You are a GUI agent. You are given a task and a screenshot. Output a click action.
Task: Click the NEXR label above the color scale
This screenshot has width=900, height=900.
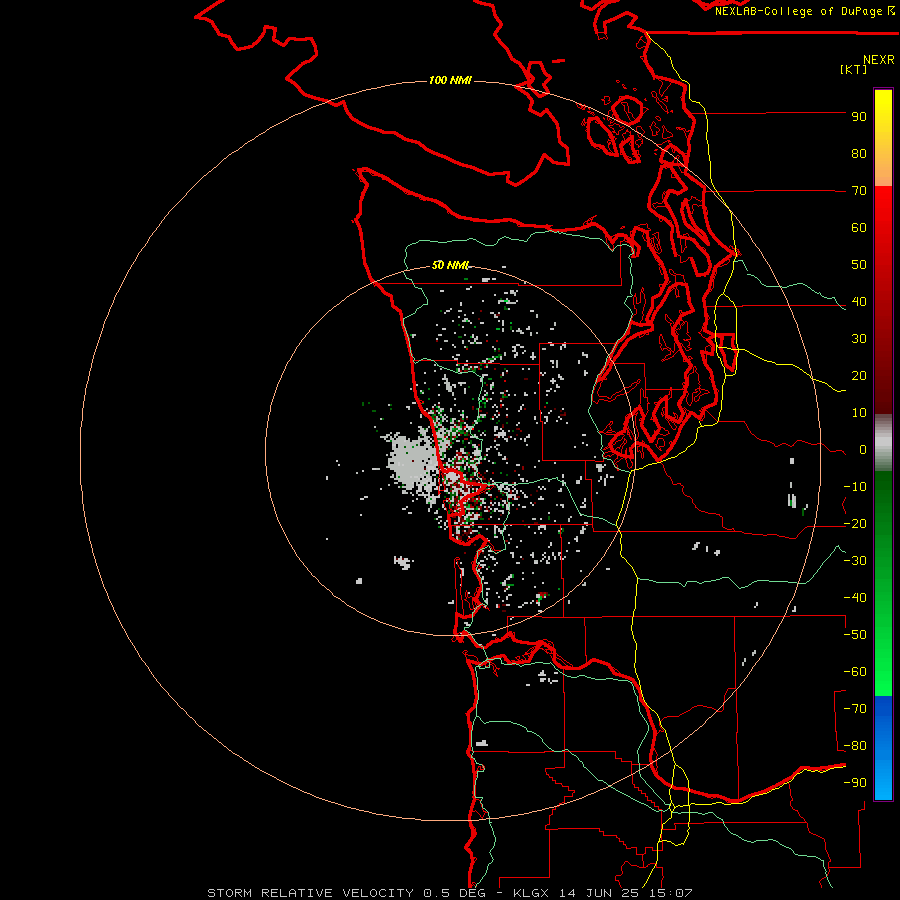(879, 59)
